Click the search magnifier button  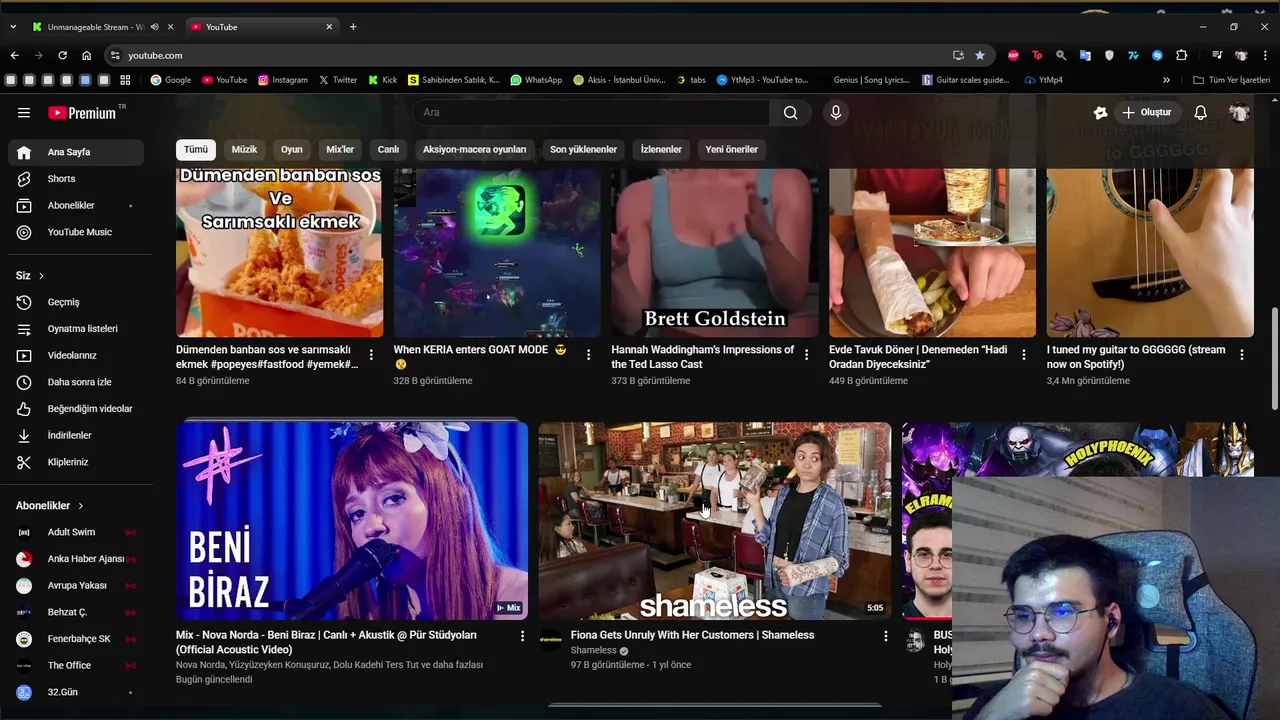(x=791, y=112)
